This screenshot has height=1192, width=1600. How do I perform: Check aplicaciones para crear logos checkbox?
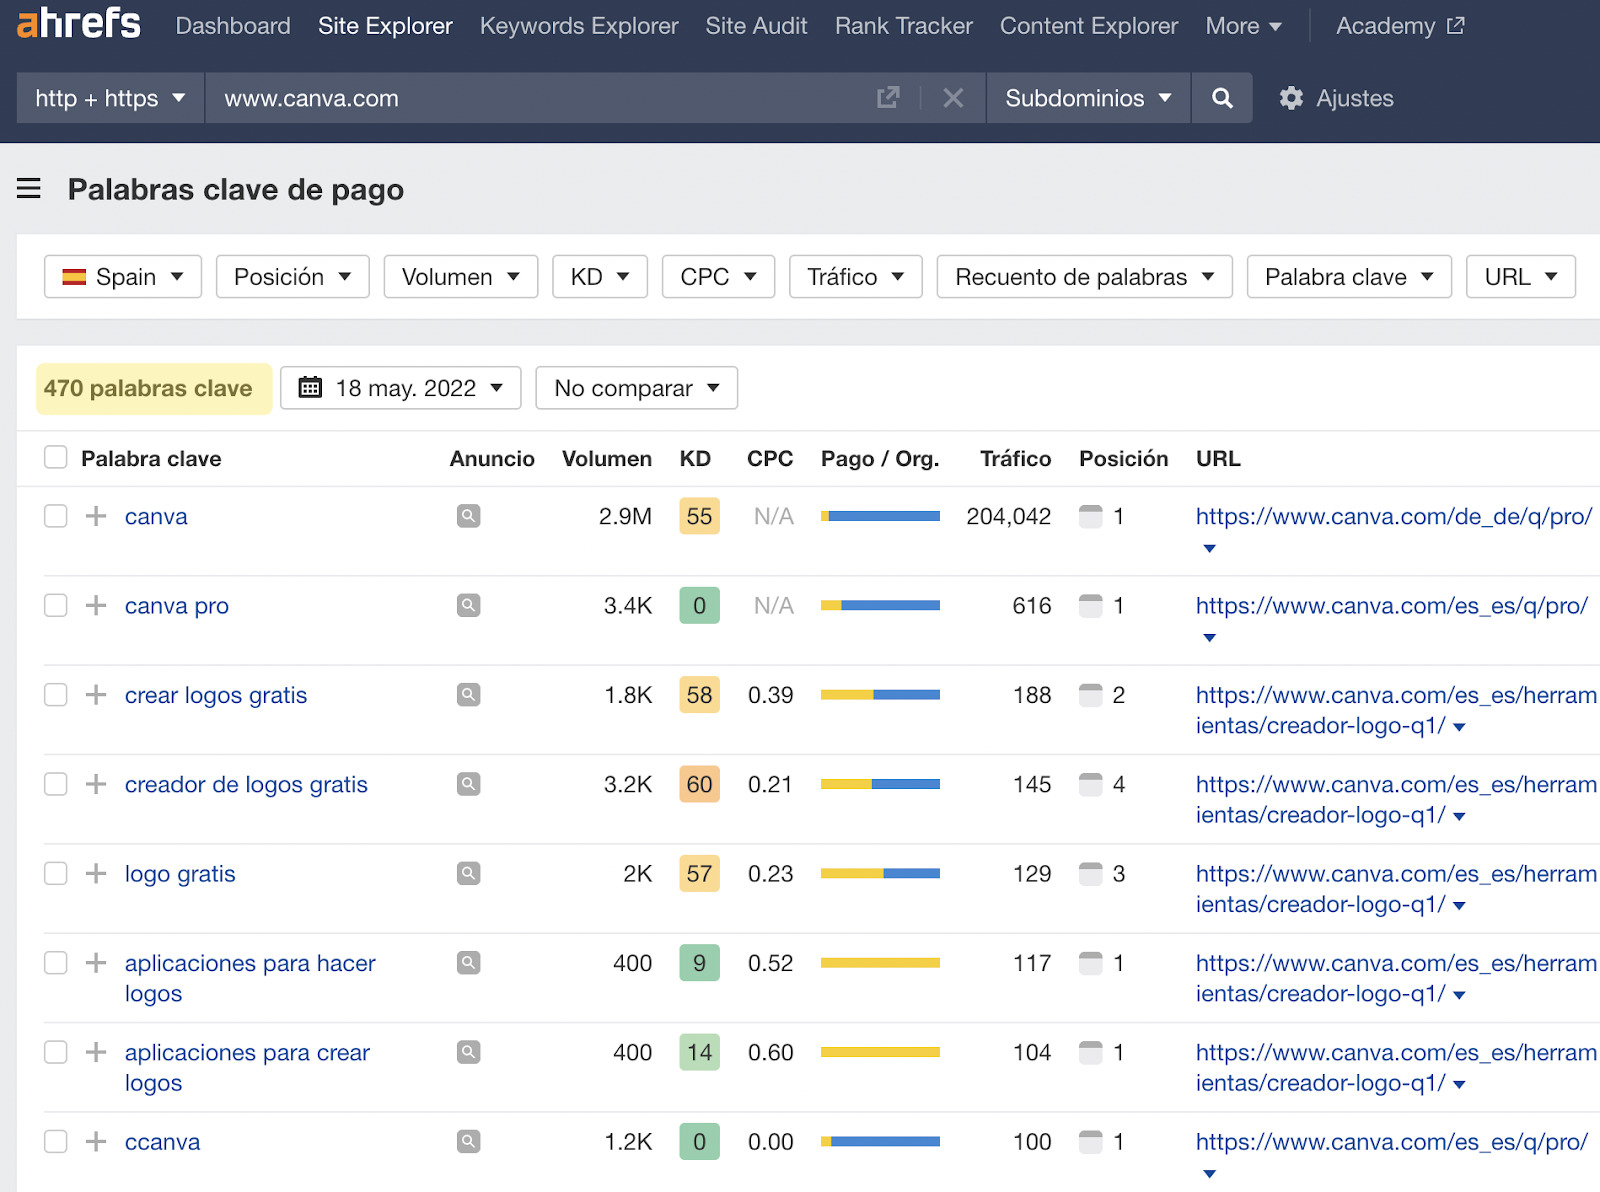pyautogui.click(x=56, y=1052)
